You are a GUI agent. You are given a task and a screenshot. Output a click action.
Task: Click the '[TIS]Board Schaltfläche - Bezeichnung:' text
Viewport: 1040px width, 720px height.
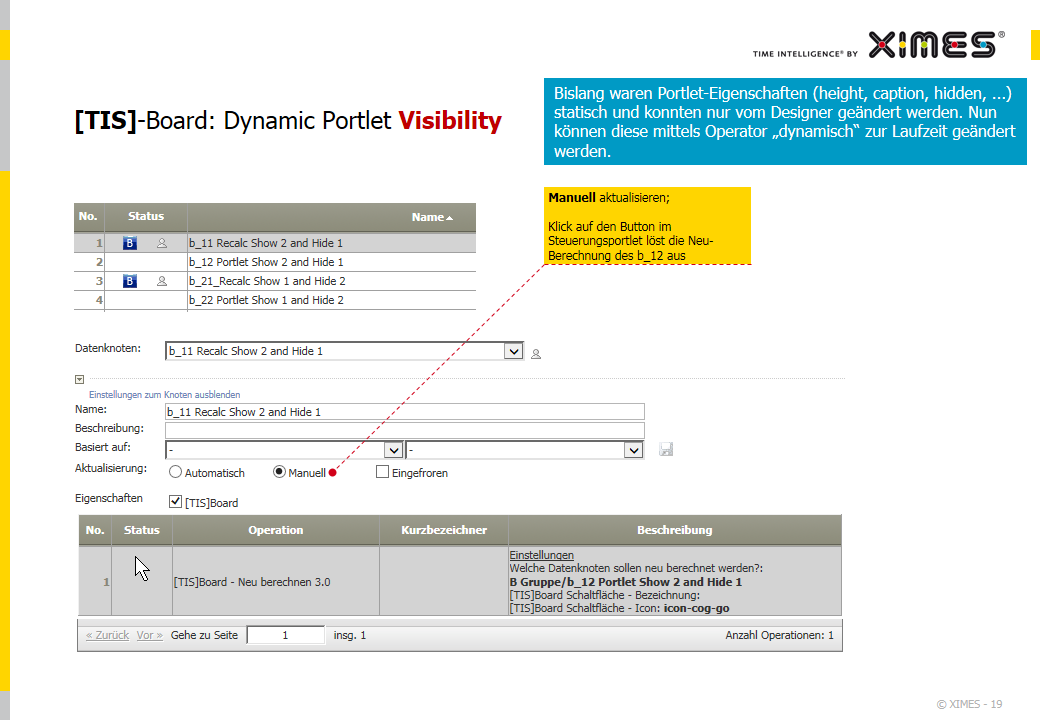(x=604, y=595)
